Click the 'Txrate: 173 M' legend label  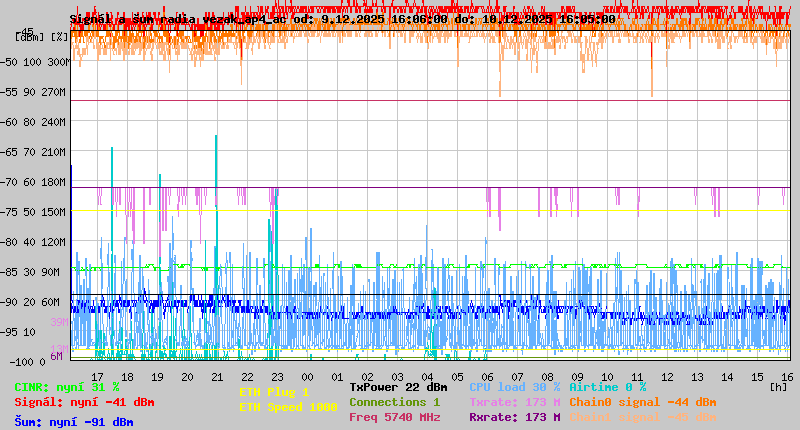point(514,402)
